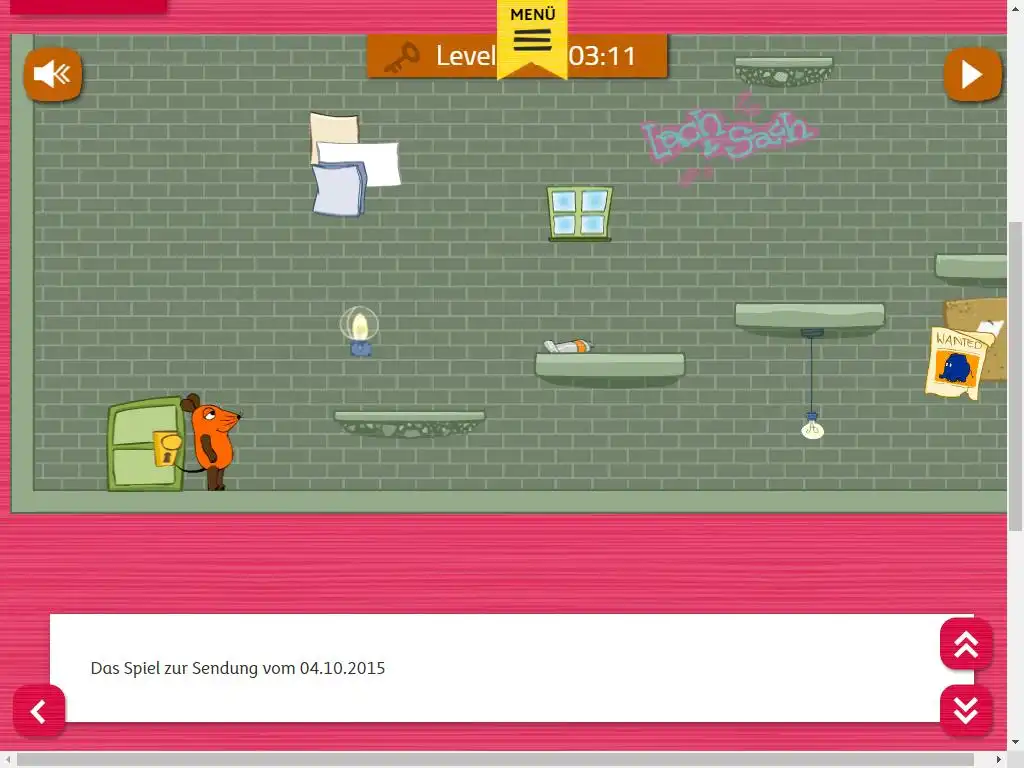Click the tube lying on the platform

[568, 346]
